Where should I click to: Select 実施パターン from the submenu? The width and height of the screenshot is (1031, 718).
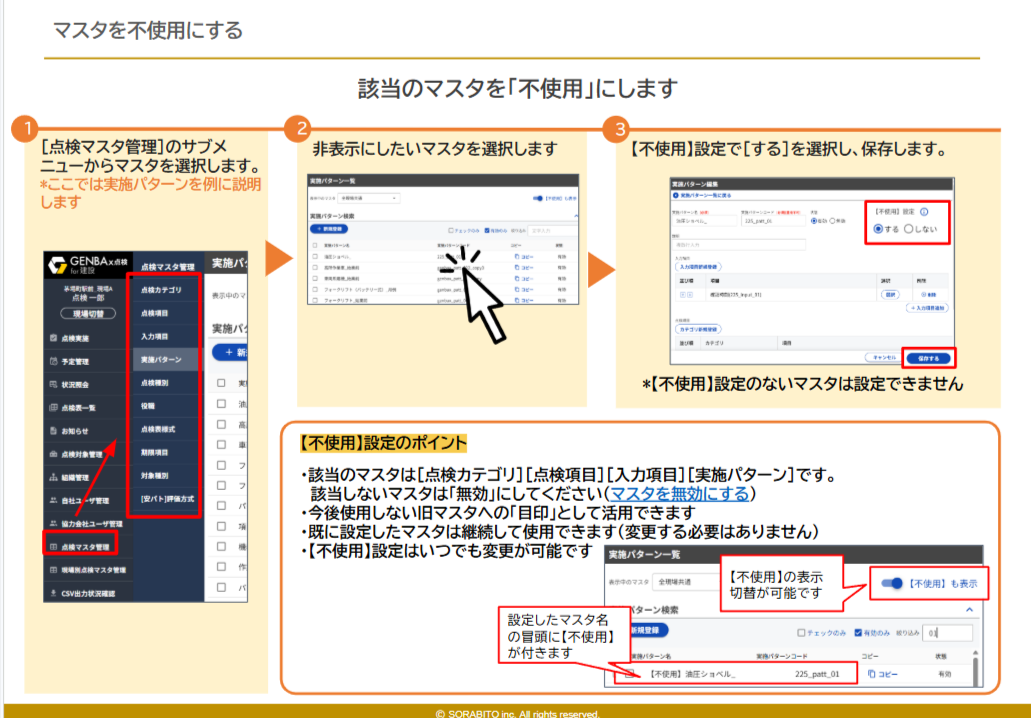tap(161, 358)
